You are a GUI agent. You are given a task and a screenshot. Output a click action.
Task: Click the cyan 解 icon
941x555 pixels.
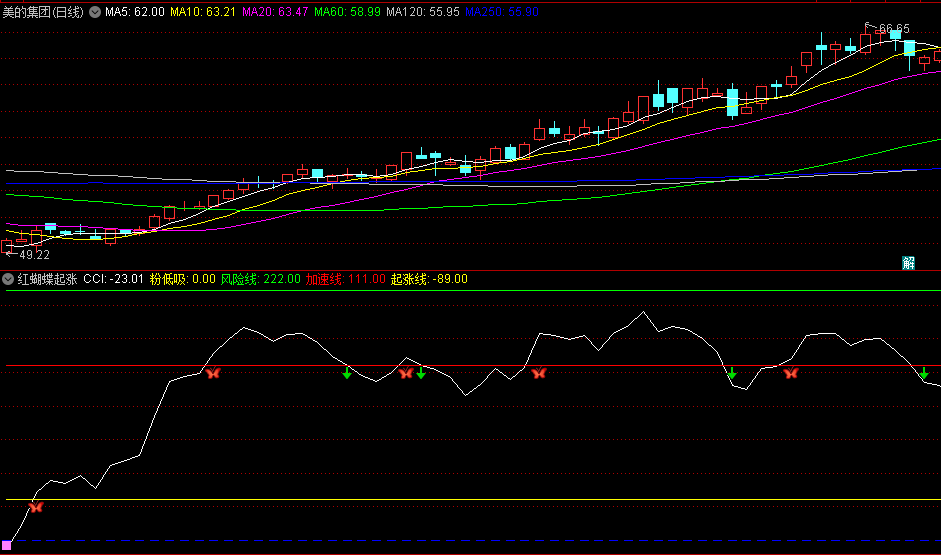point(909,263)
